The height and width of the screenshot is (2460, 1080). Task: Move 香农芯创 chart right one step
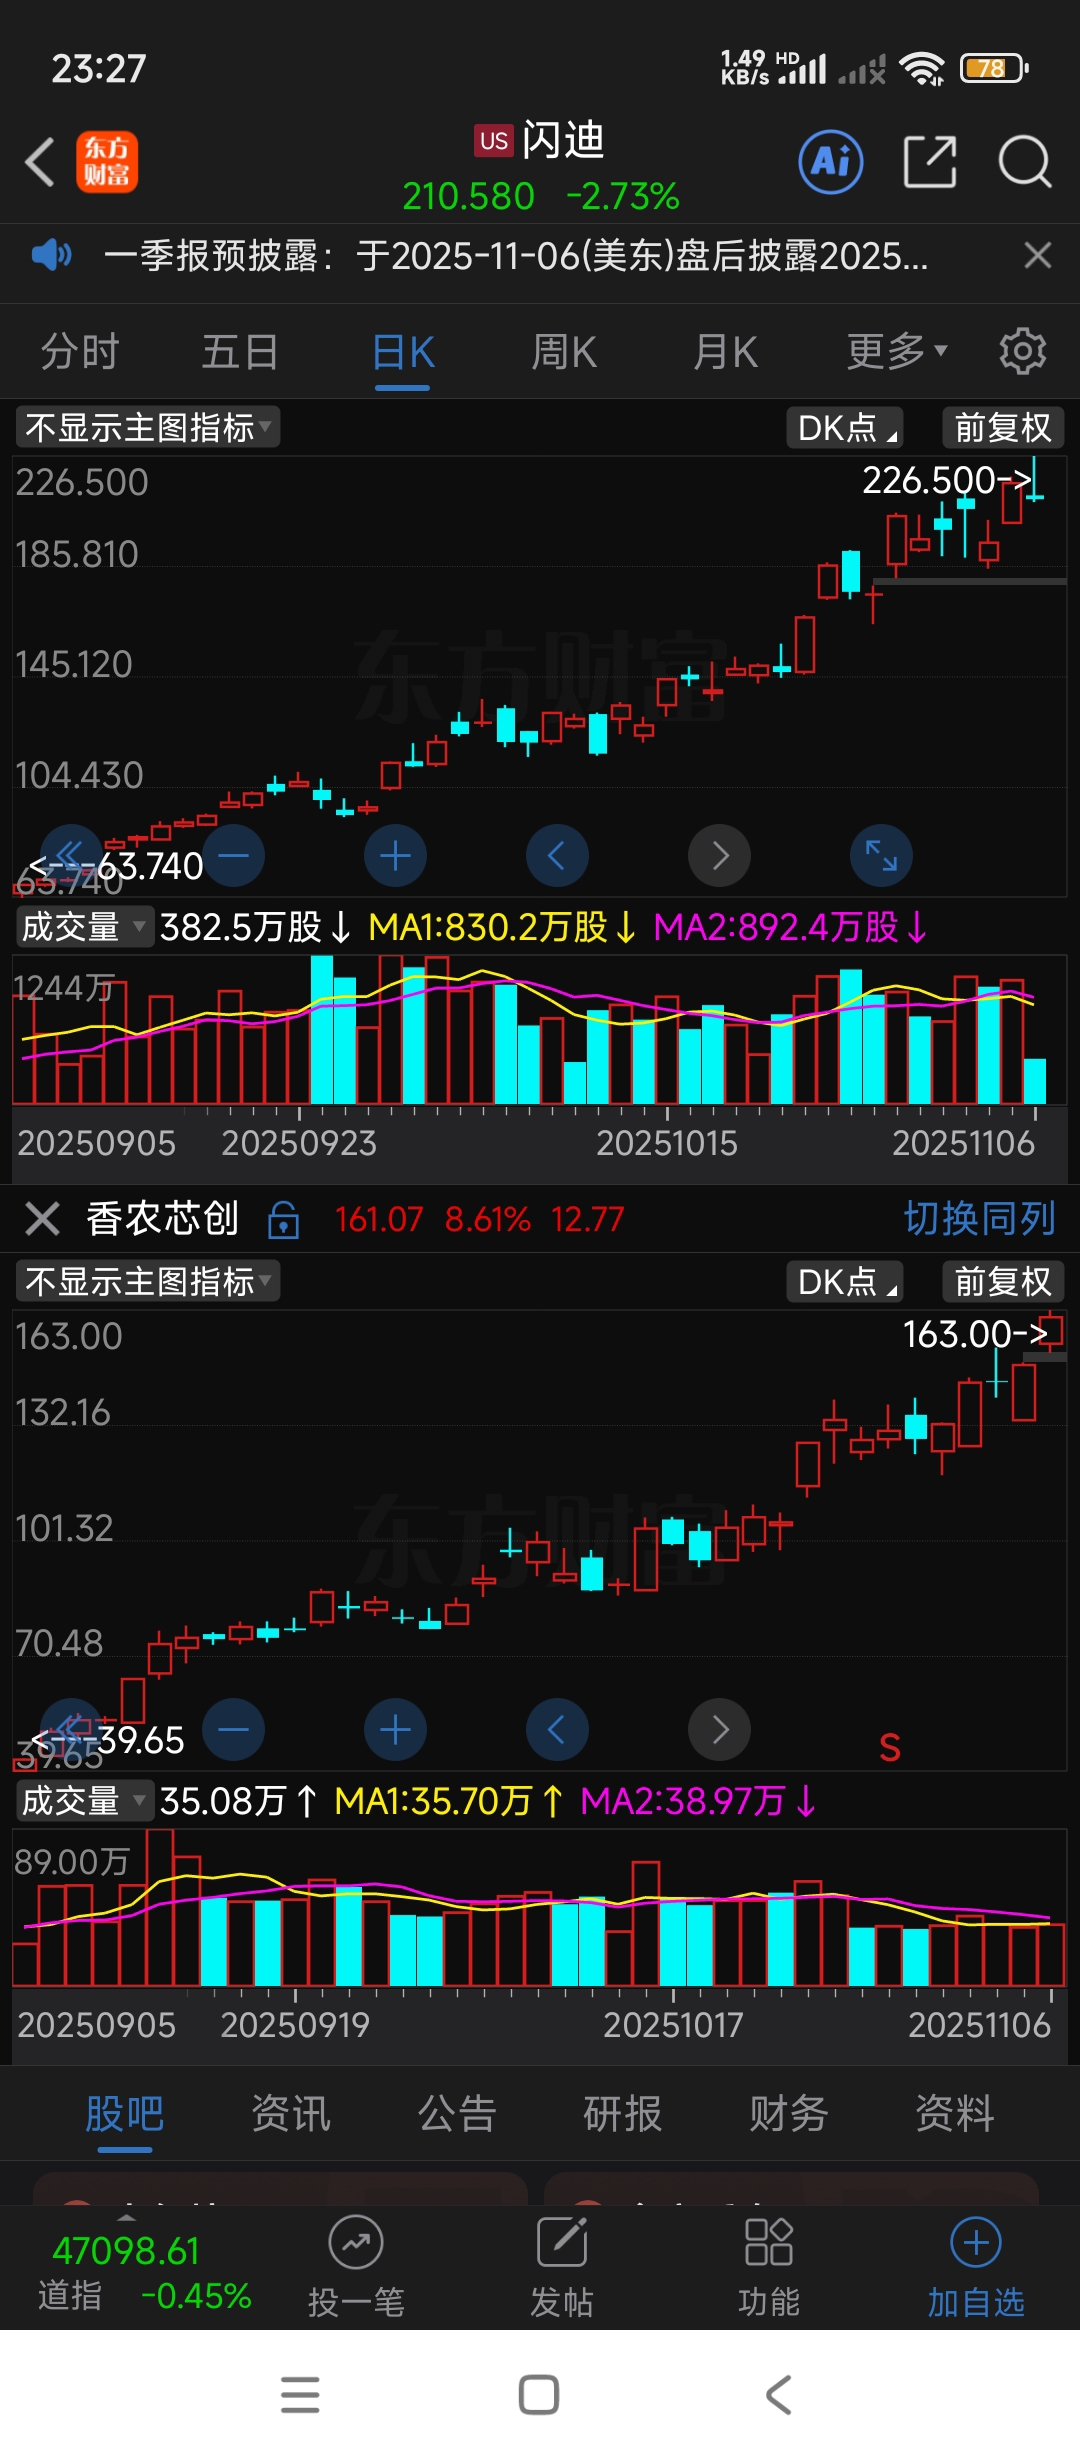(719, 1730)
